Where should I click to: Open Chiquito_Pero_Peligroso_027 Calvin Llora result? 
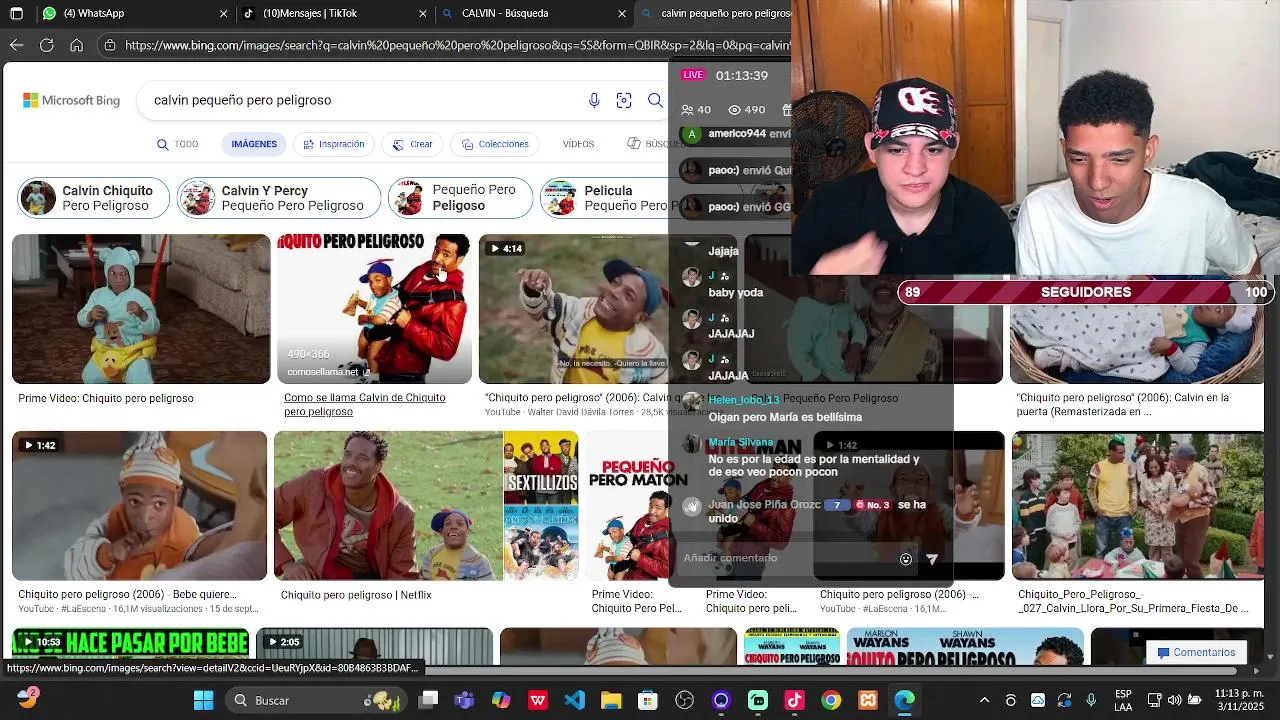coord(1133,601)
